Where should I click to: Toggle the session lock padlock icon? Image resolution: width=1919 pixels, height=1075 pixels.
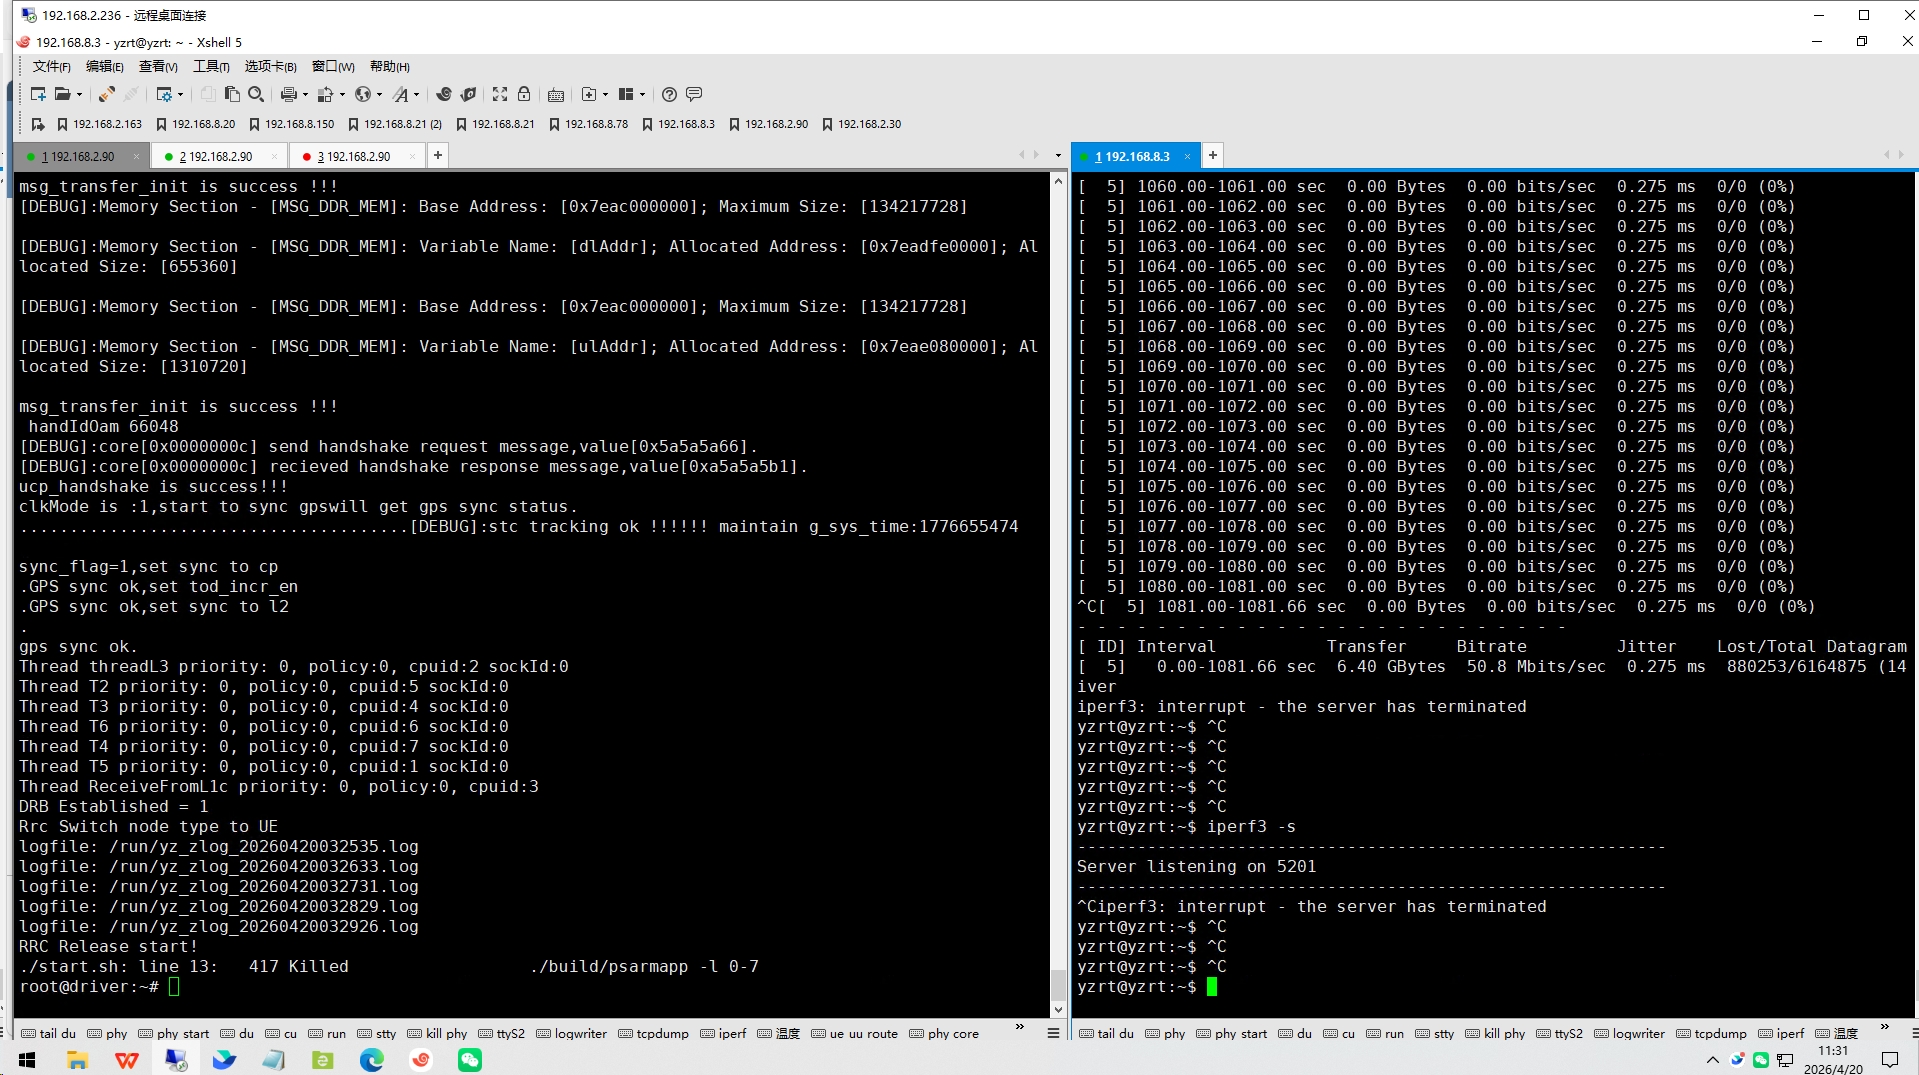(524, 94)
